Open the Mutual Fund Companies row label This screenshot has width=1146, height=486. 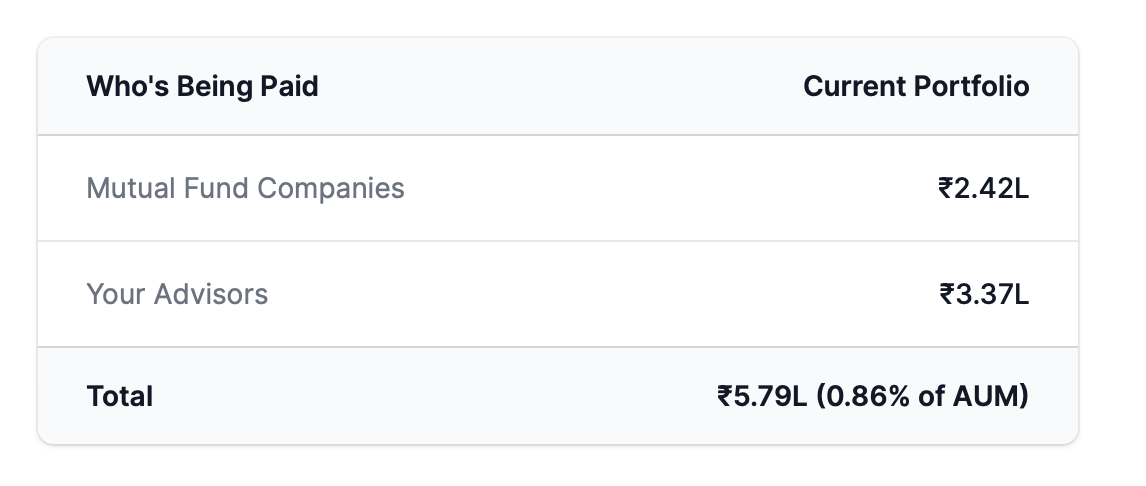pos(246,189)
